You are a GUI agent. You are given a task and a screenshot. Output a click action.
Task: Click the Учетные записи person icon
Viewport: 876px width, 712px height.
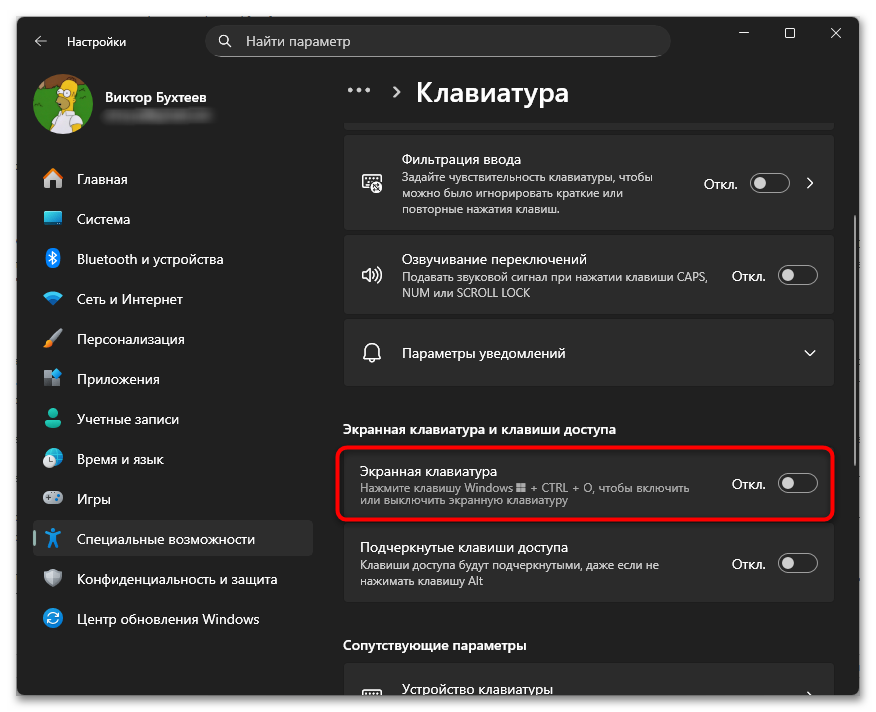coord(53,419)
